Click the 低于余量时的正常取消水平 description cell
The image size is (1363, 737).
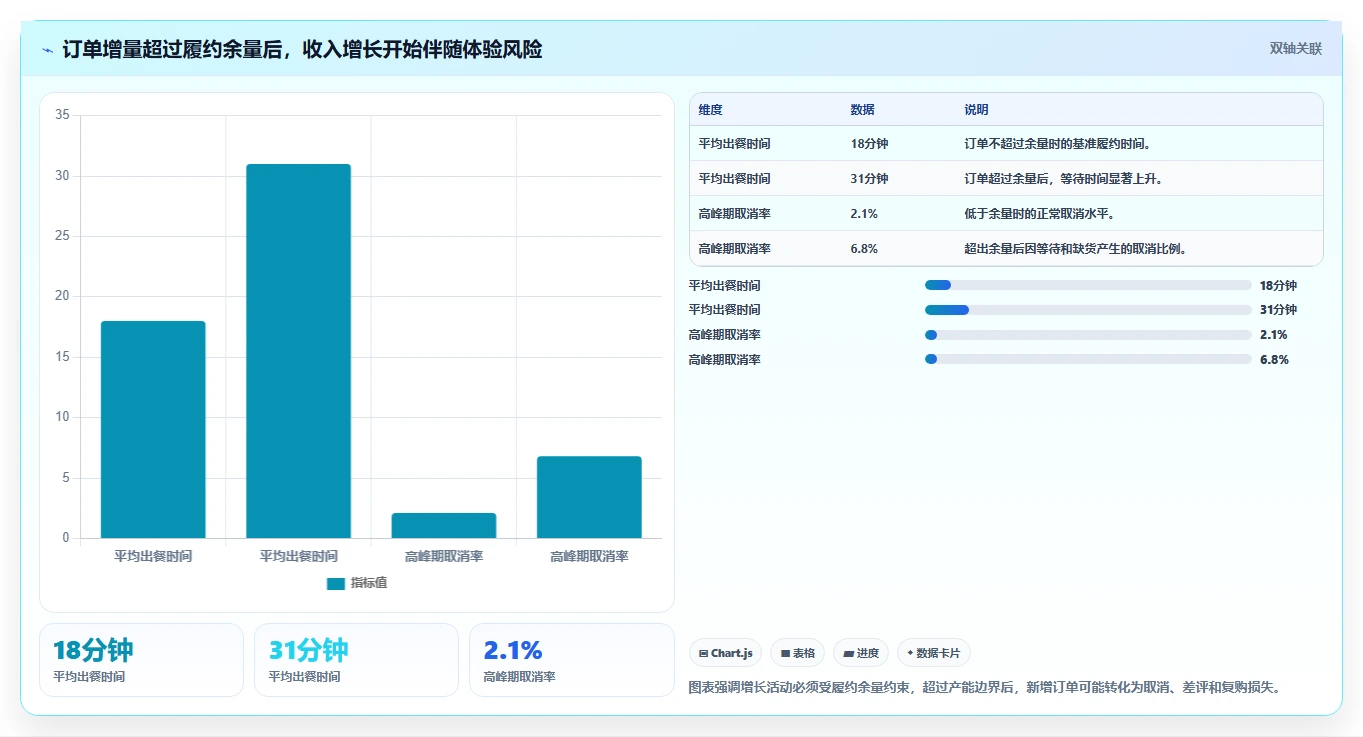tap(1040, 214)
